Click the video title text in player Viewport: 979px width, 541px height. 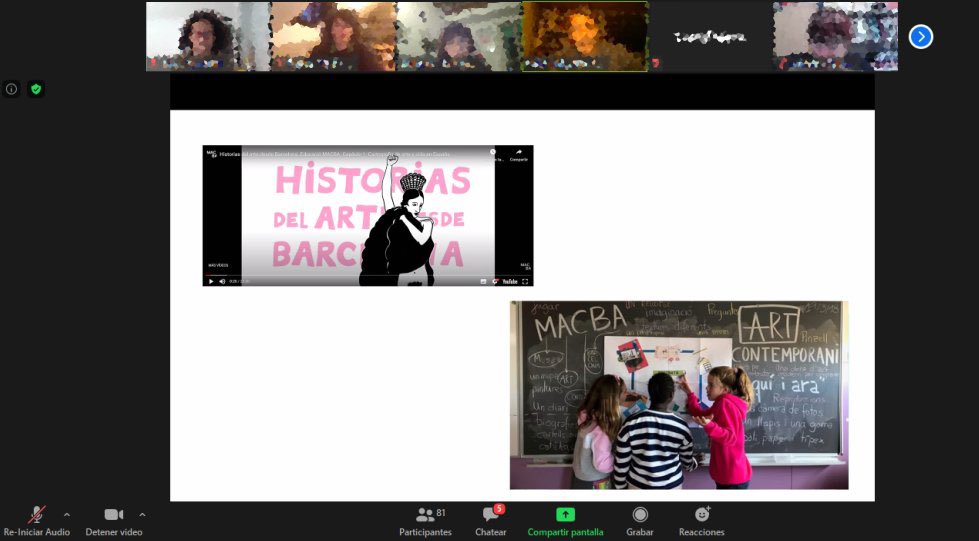coord(334,154)
